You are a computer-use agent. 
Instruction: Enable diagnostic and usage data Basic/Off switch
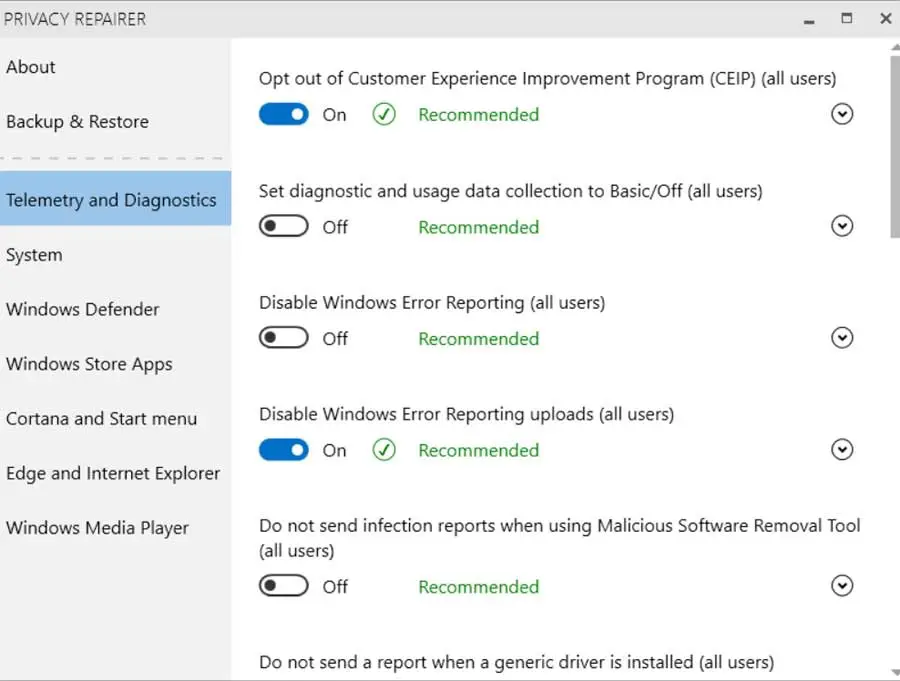pos(284,227)
